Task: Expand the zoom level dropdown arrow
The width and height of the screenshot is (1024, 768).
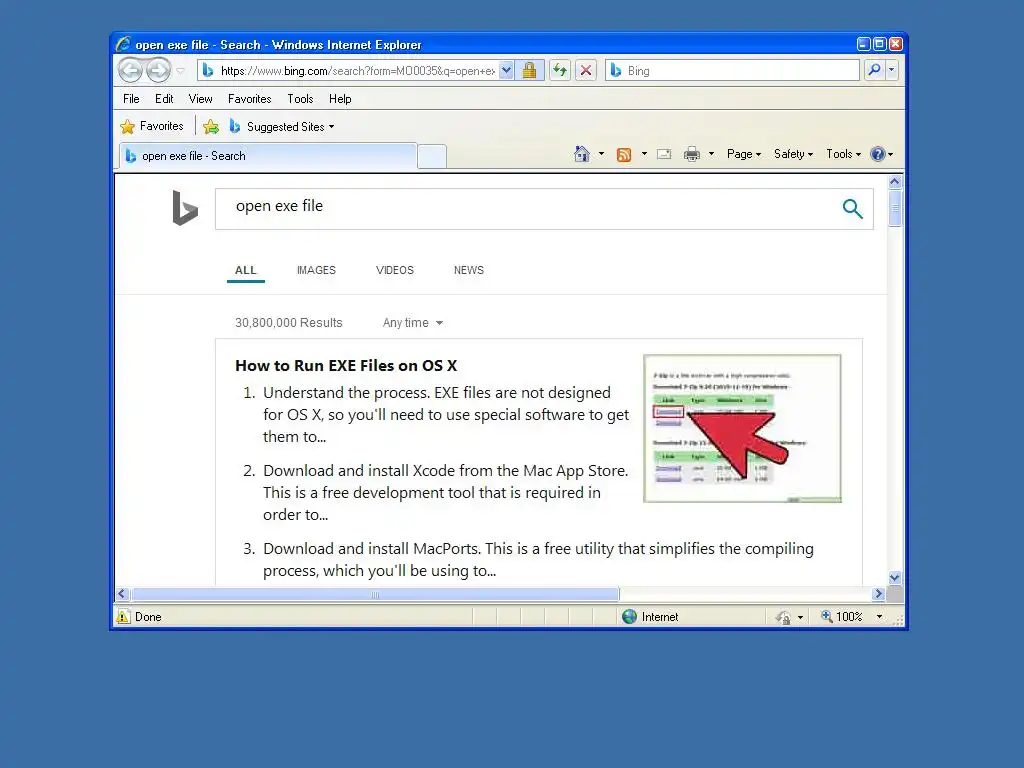Action: pyautogui.click(x=879, y=616)
